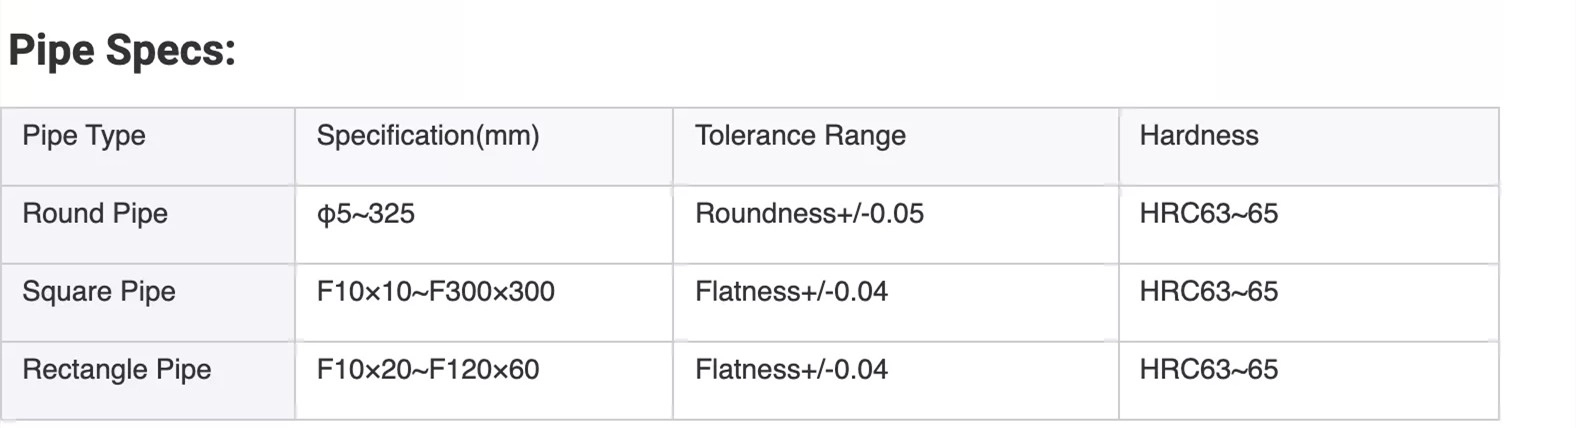Select the Roundness+/-0.05 tolerance cell
Image resolution: width=1576 pixels, height=428 pixels.
(809, 214)
